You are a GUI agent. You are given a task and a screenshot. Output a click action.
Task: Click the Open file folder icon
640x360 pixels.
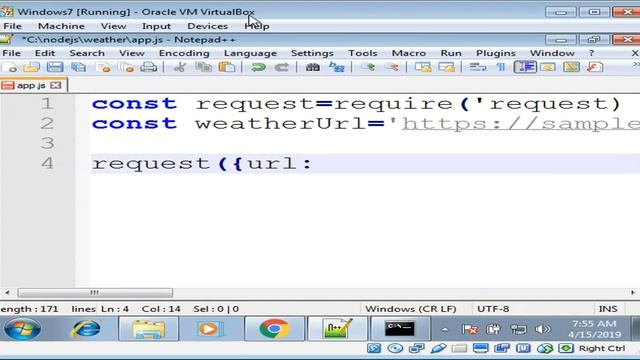(32, 67)
